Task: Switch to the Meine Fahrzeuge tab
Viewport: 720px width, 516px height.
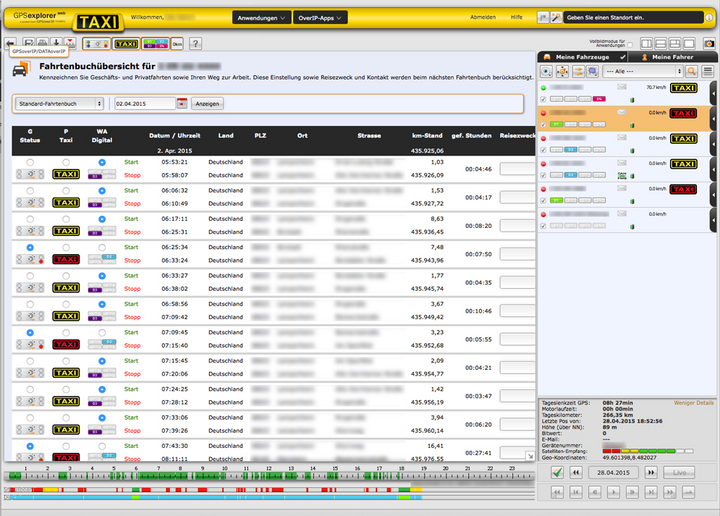Action: 582,57
